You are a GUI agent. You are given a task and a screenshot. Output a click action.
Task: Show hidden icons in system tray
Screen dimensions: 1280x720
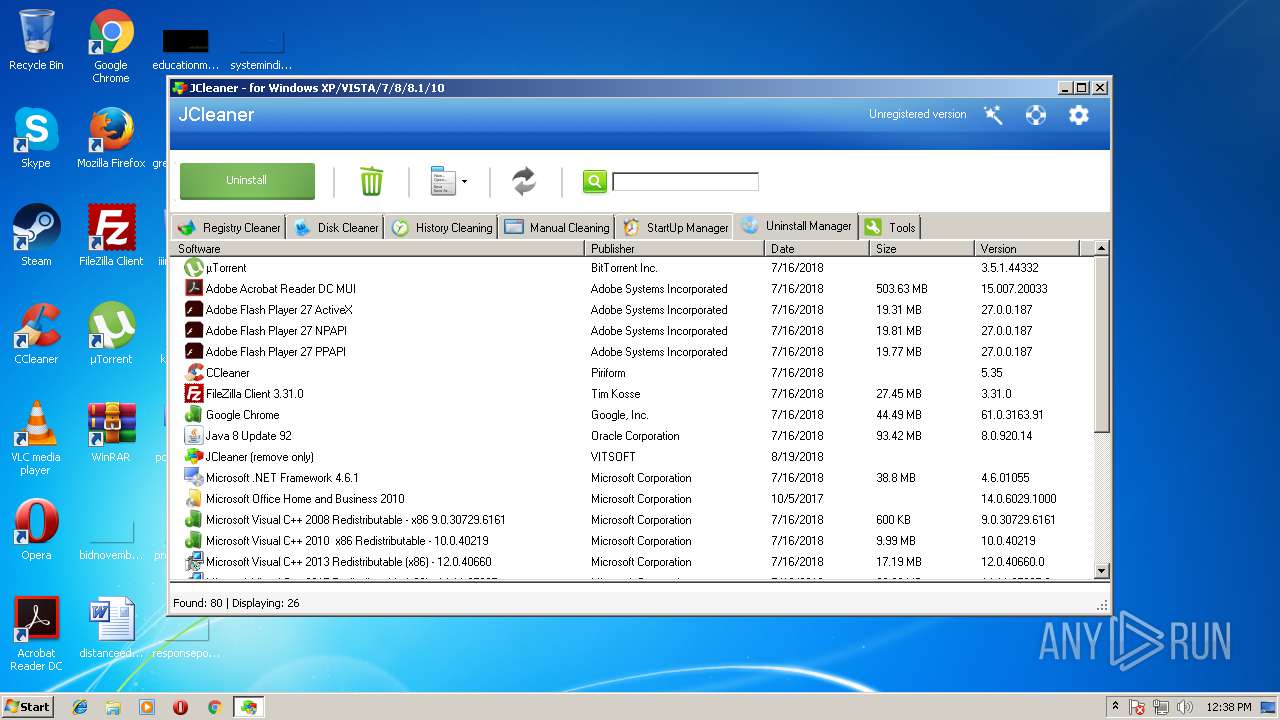(1115, 706)
